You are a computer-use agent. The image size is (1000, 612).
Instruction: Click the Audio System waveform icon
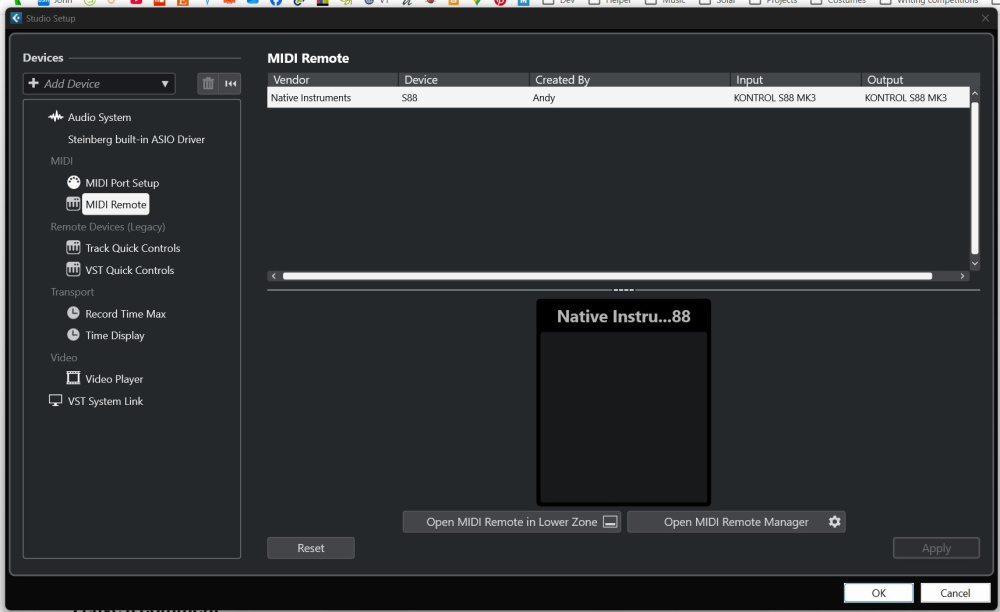[56, 117]
